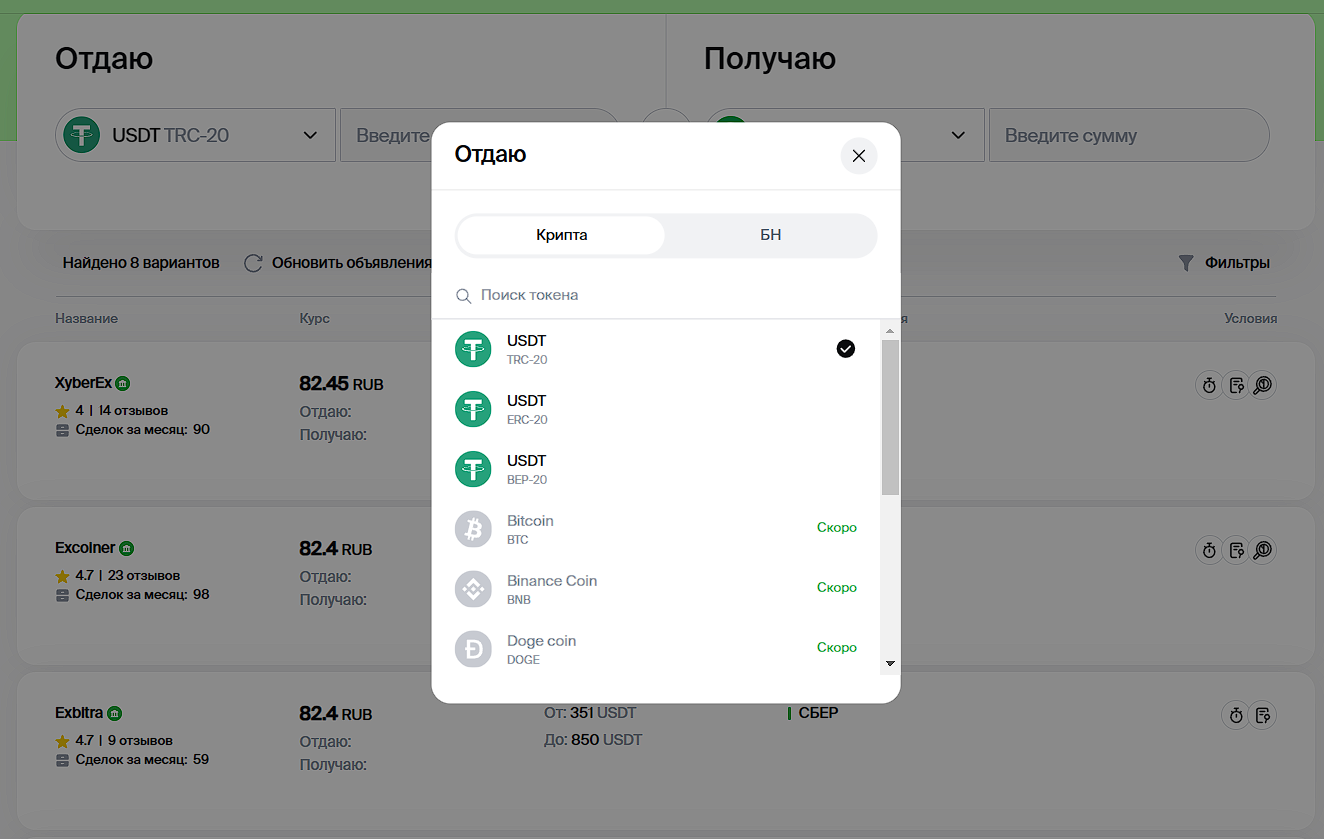
Task: Click the refresh icon beside Обновить объявления
Action: click(254, 263)
